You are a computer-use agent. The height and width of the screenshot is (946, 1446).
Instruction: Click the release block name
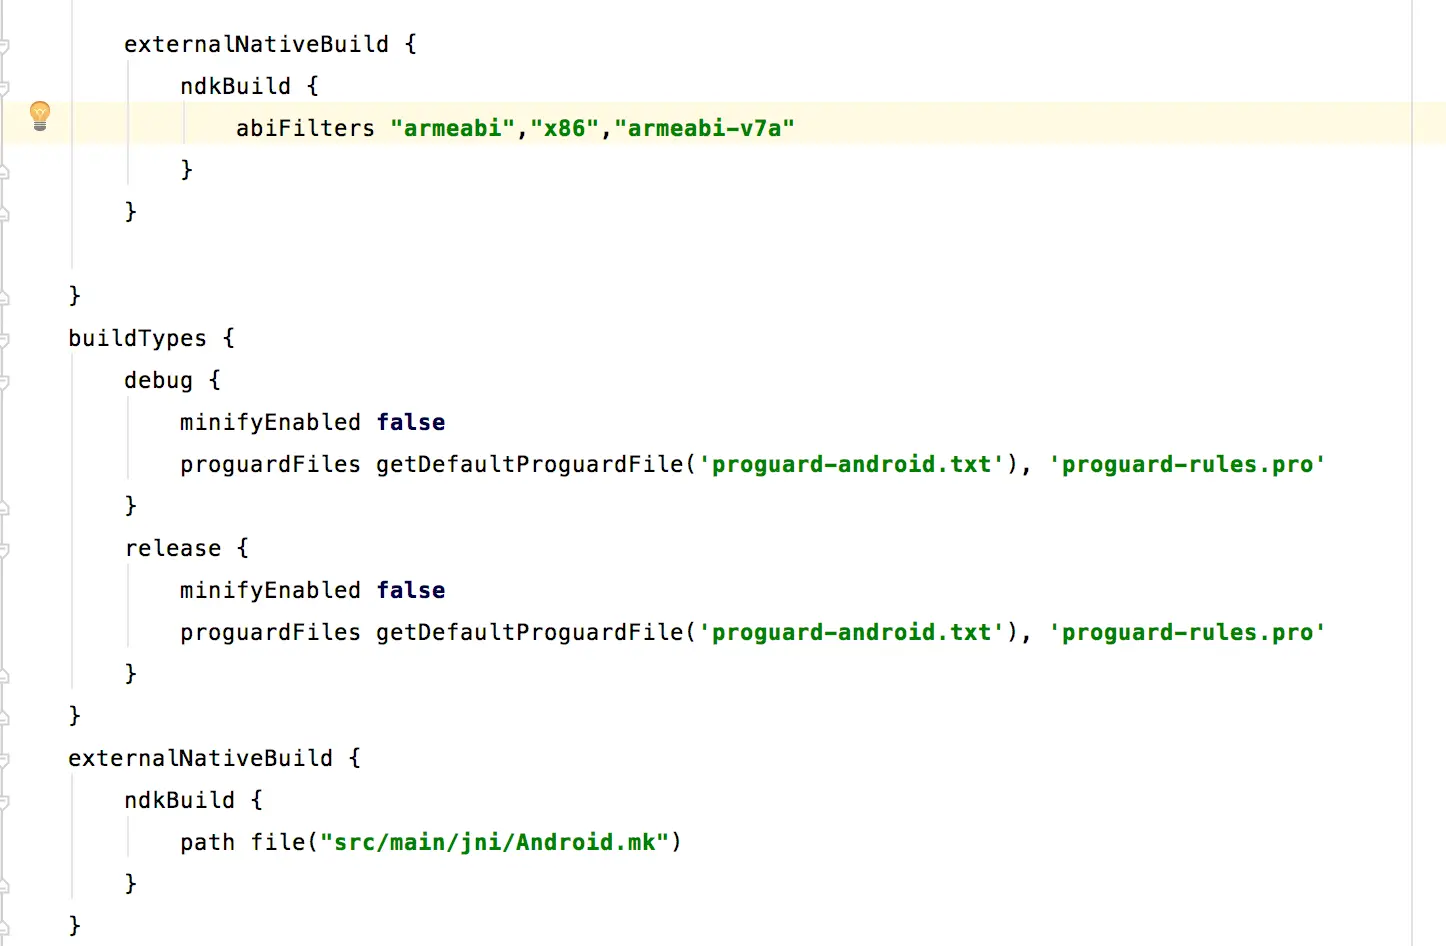[173, 548]
